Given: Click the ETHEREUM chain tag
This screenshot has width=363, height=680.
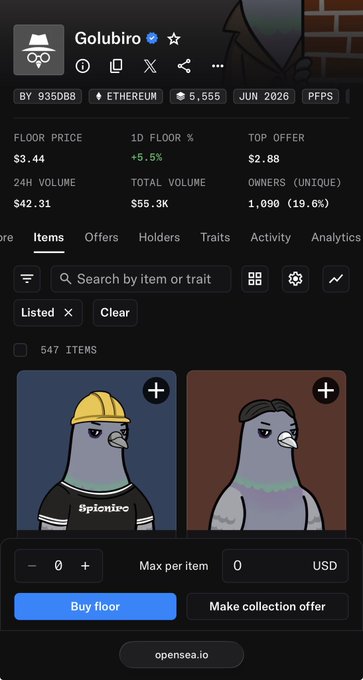Looking at the screenshot, I should click(x=126, y=96).
